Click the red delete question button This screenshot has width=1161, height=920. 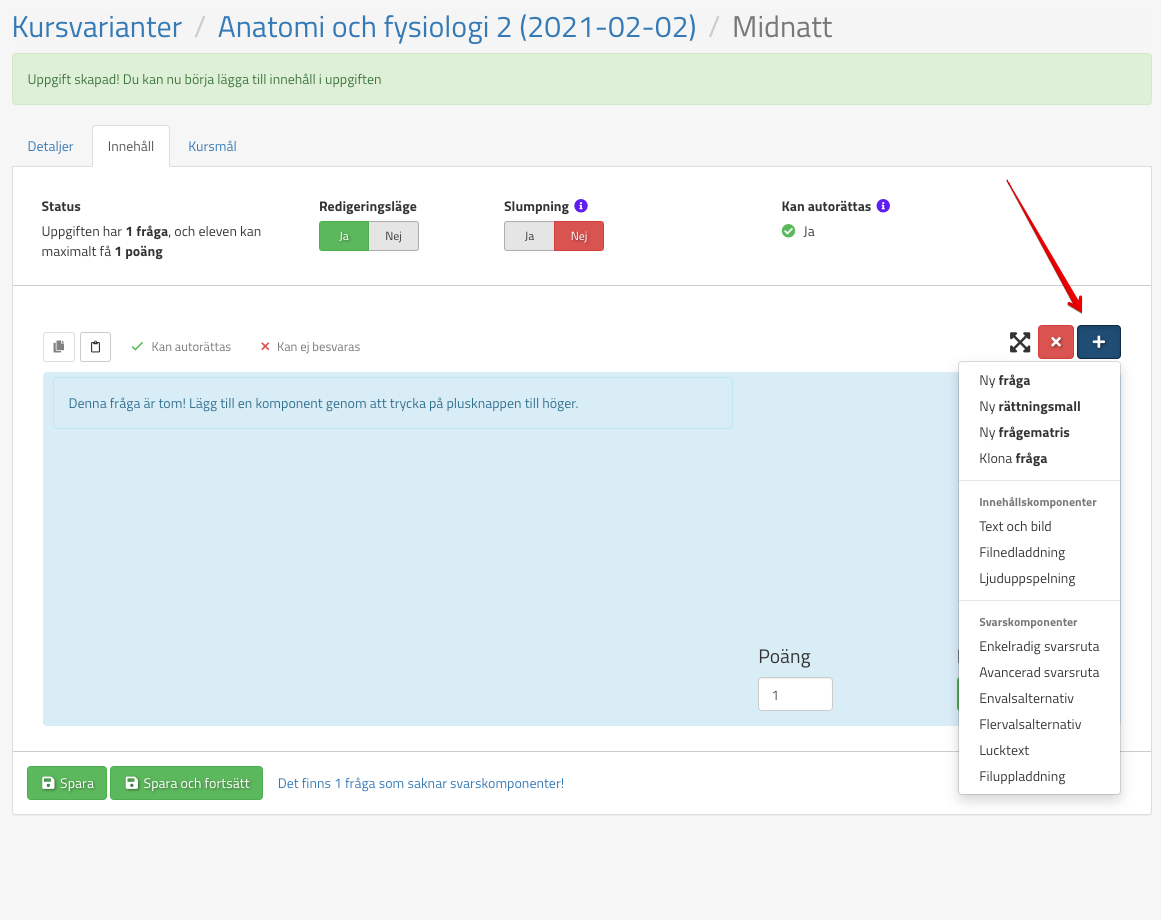coord(1055,342)
